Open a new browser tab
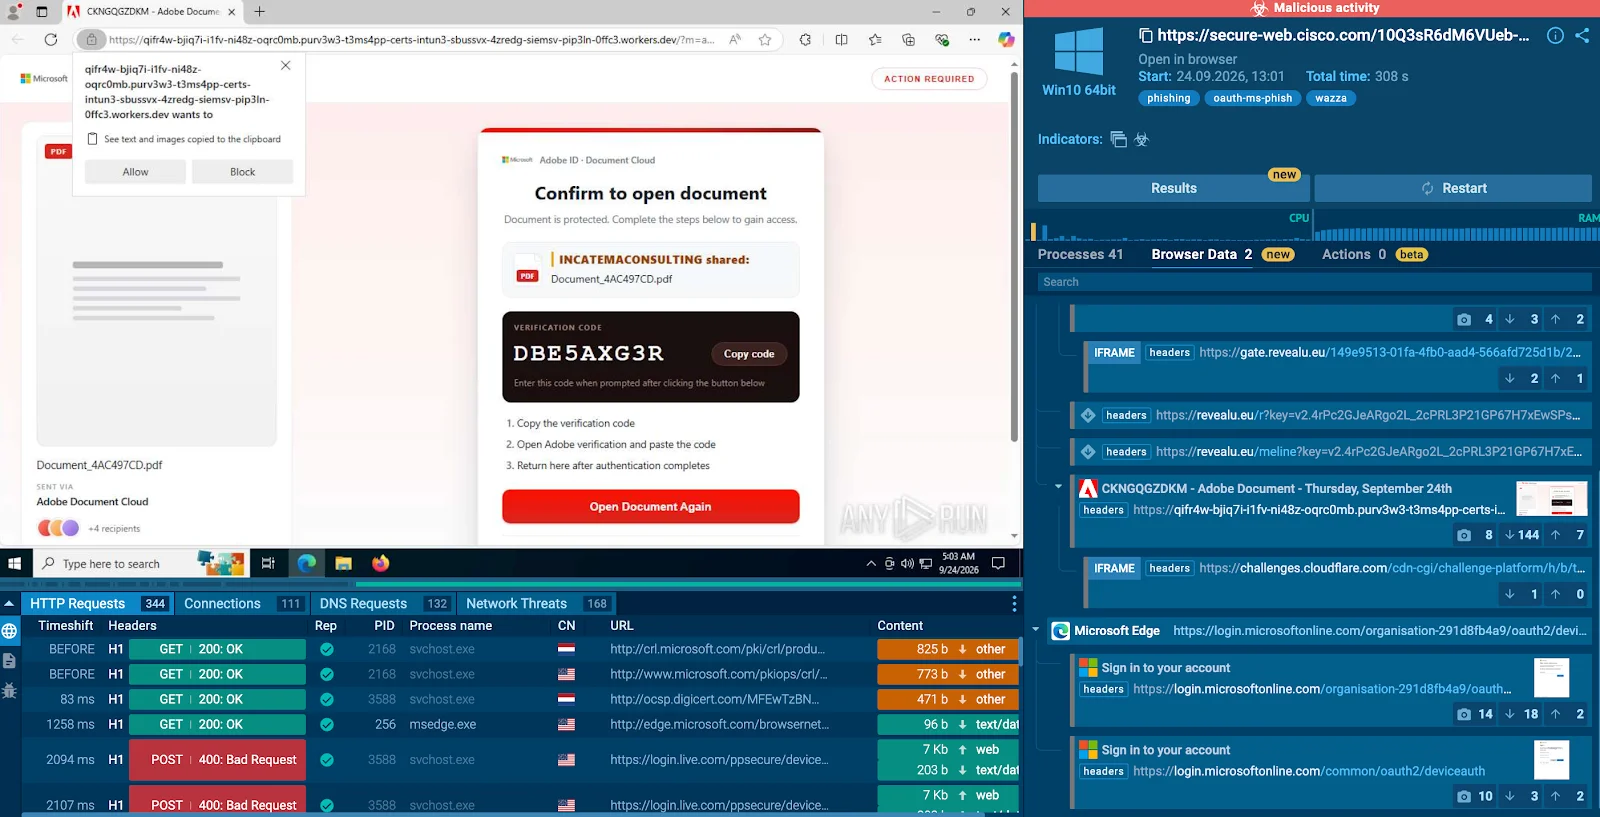 pyautogui.click(x=260, y=12)
